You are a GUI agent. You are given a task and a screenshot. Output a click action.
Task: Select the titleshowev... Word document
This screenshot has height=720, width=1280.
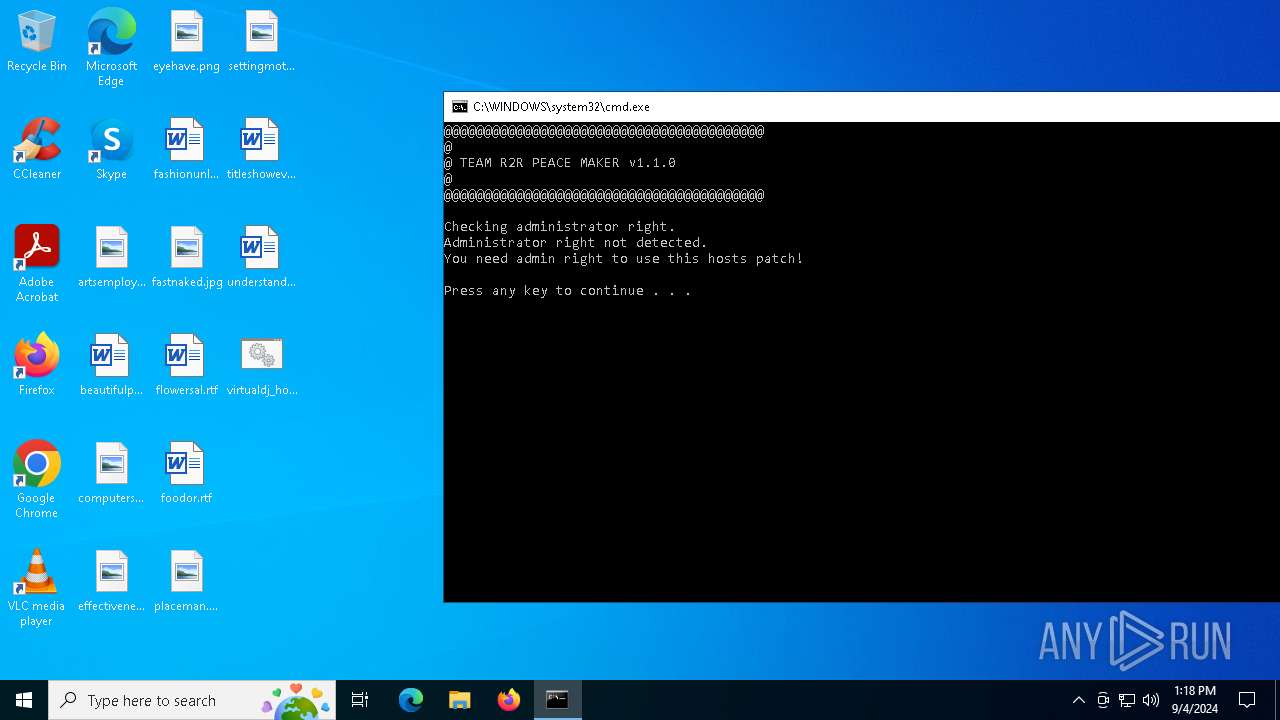(261, 149)
